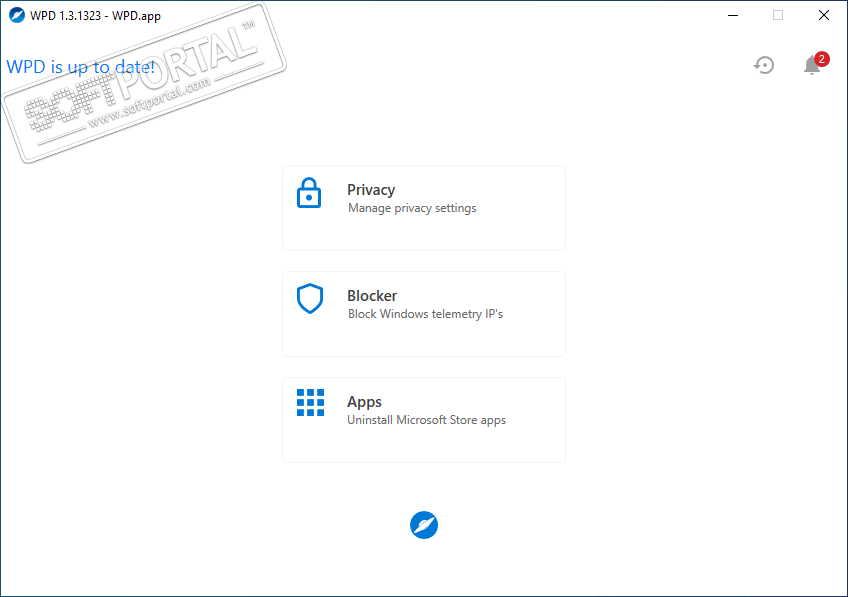Open the Privacy settings card
The height and width of the screenshot is (597, 848).
(x=424, y=208)
